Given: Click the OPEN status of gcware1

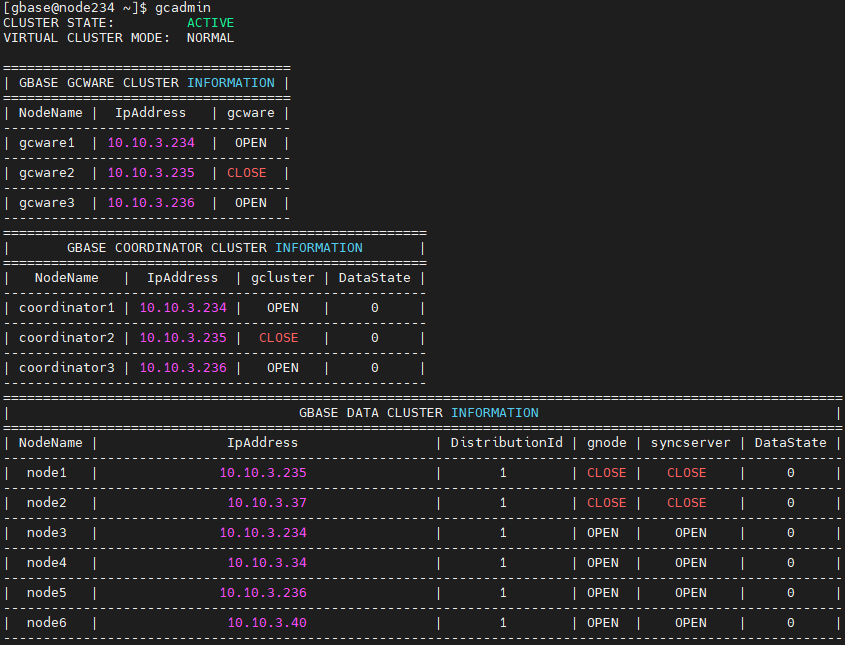Looking at the screenshot, I should (251, 143).
